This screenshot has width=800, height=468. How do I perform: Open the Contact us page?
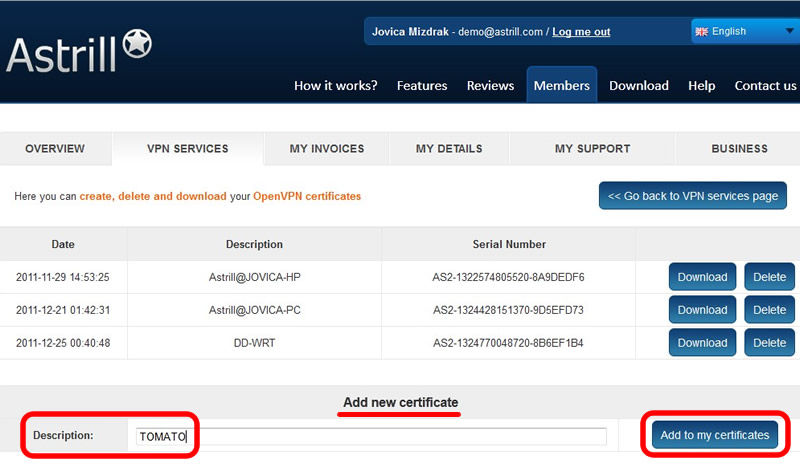click(765, 85)
